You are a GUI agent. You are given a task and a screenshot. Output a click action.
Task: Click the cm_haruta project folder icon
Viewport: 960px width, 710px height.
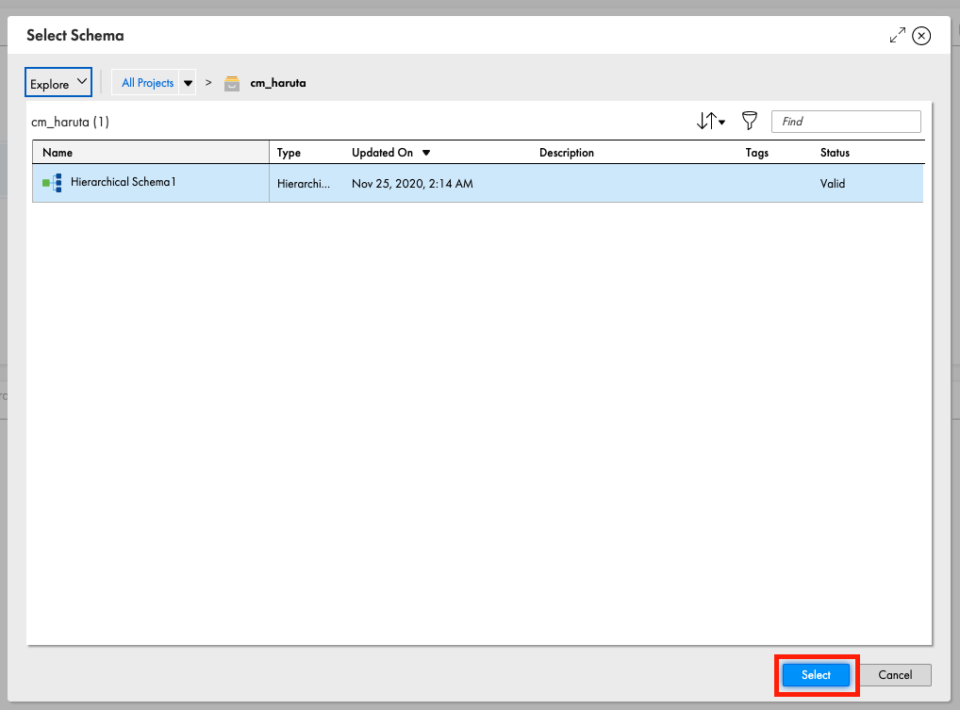point(231,83)
